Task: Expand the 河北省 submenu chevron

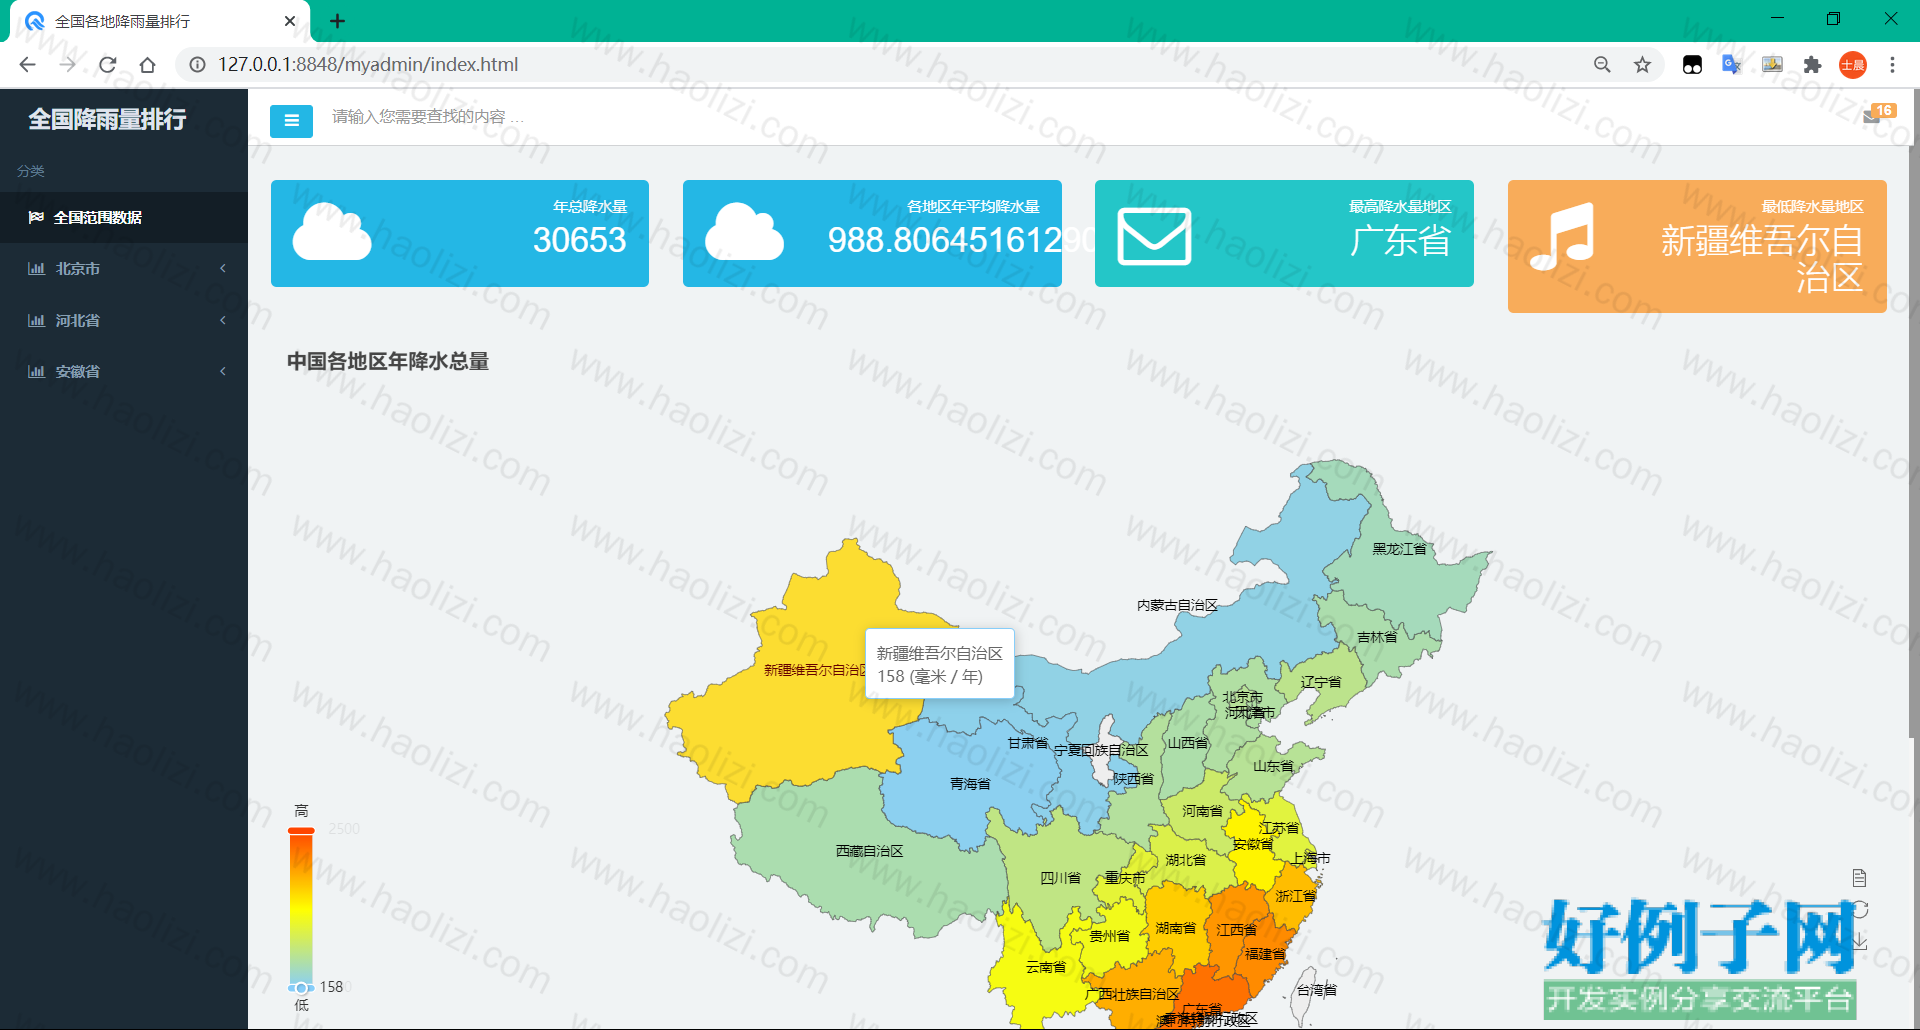Action: click(x=223, y=320)
